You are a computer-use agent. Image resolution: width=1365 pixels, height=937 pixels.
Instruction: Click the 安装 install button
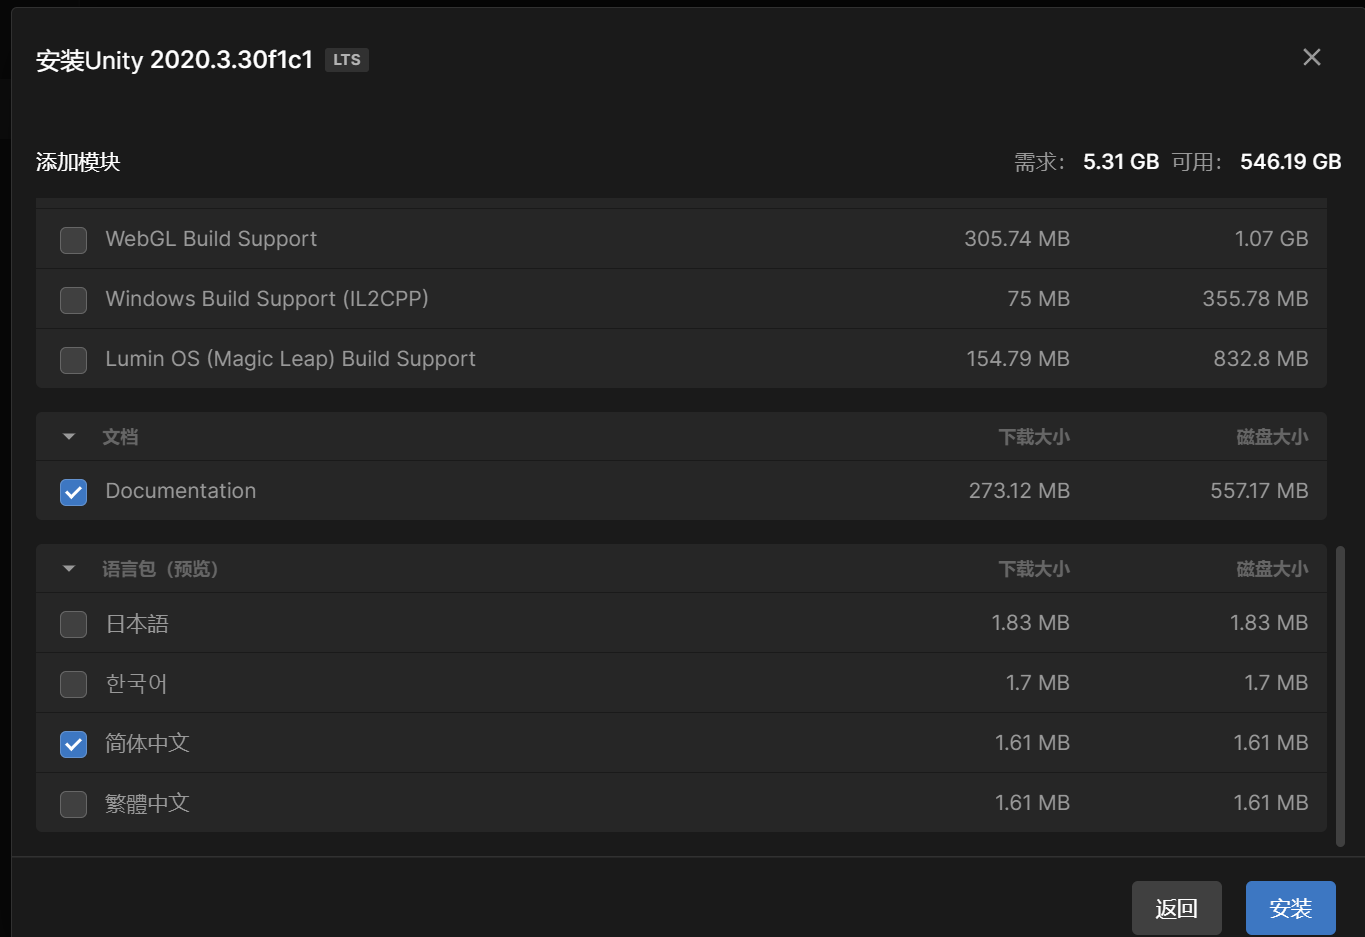coord(1290,908)
